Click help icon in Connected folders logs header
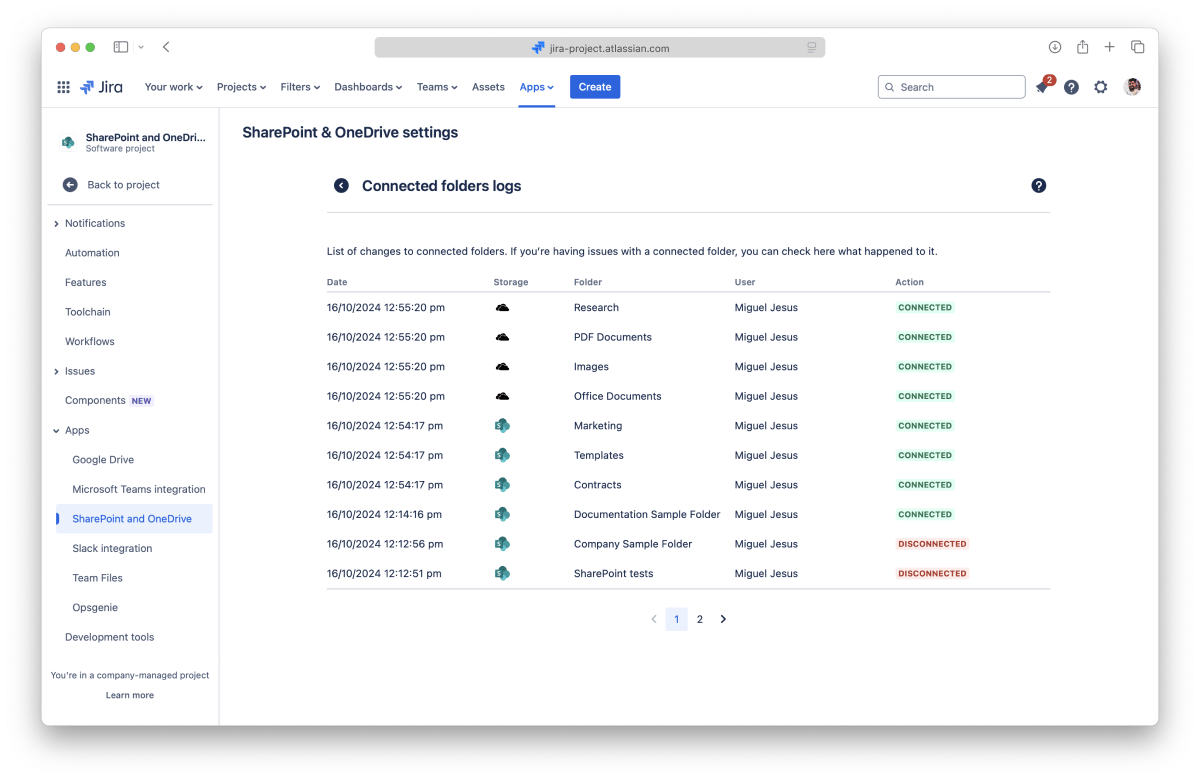This screenshot has width=1200, height=781. [x=1038, y=186]
